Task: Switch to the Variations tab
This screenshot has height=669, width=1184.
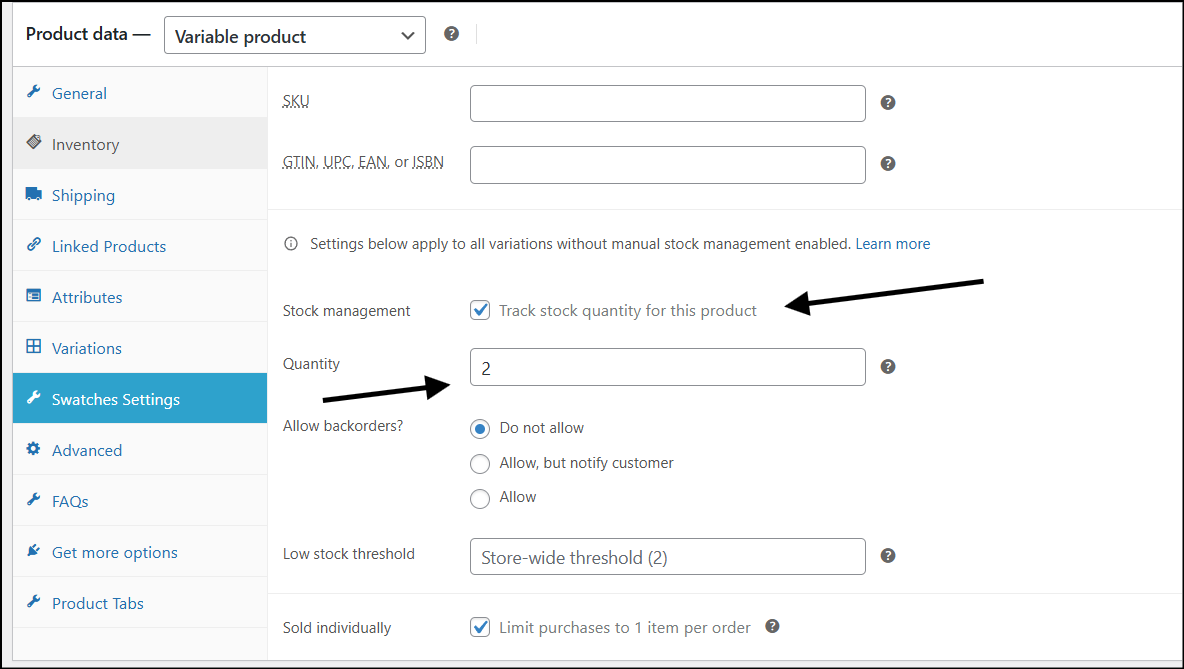Action: click(140, 347)
